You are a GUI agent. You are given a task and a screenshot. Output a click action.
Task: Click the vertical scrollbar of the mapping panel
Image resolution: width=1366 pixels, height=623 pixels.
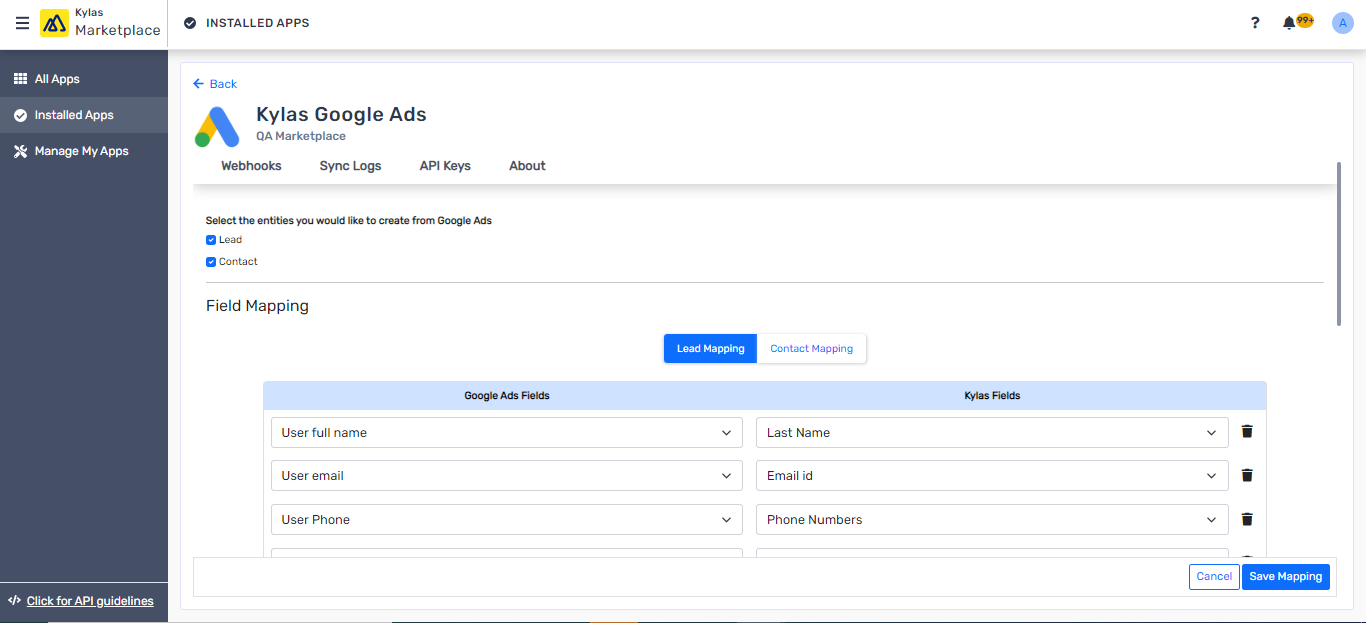(x=1339, y=243)
